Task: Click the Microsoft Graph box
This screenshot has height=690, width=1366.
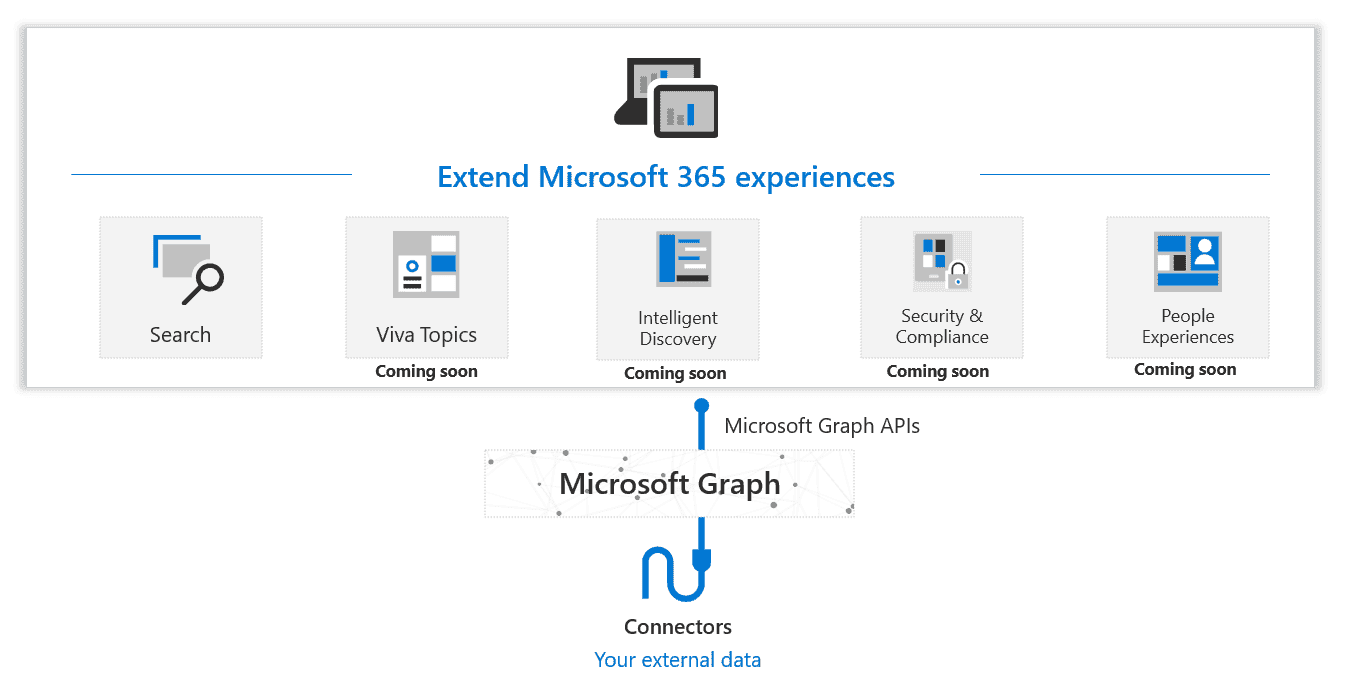Action: [669, 484]
